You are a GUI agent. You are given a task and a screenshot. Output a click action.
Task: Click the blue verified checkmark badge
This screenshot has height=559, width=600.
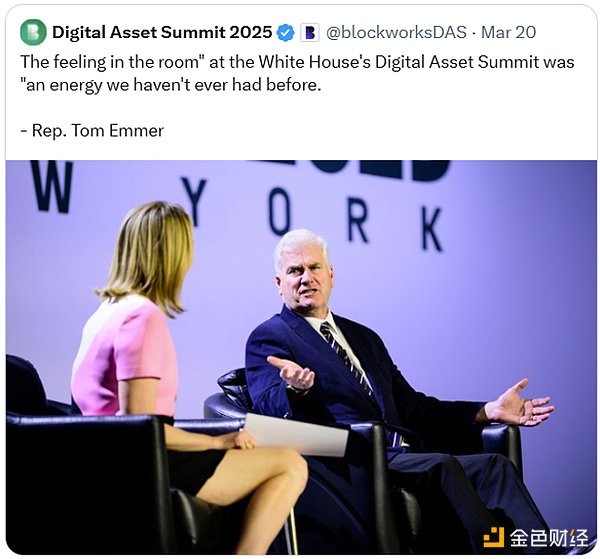tap(286, 33)
